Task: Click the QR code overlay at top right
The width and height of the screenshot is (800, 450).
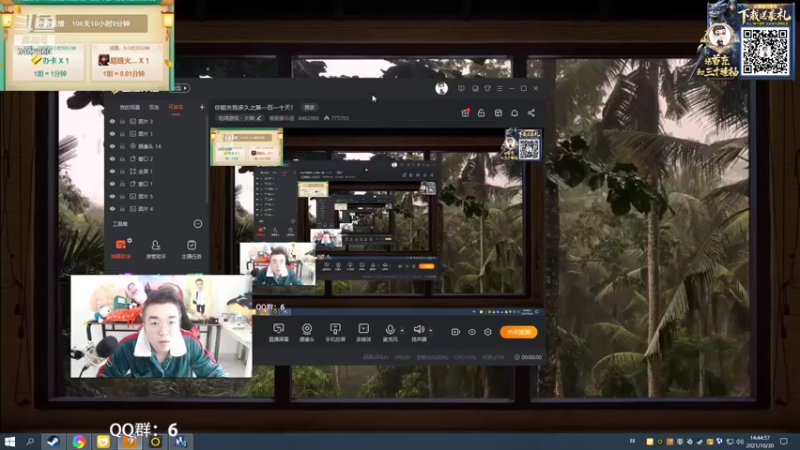Action: tap(764, 52)
